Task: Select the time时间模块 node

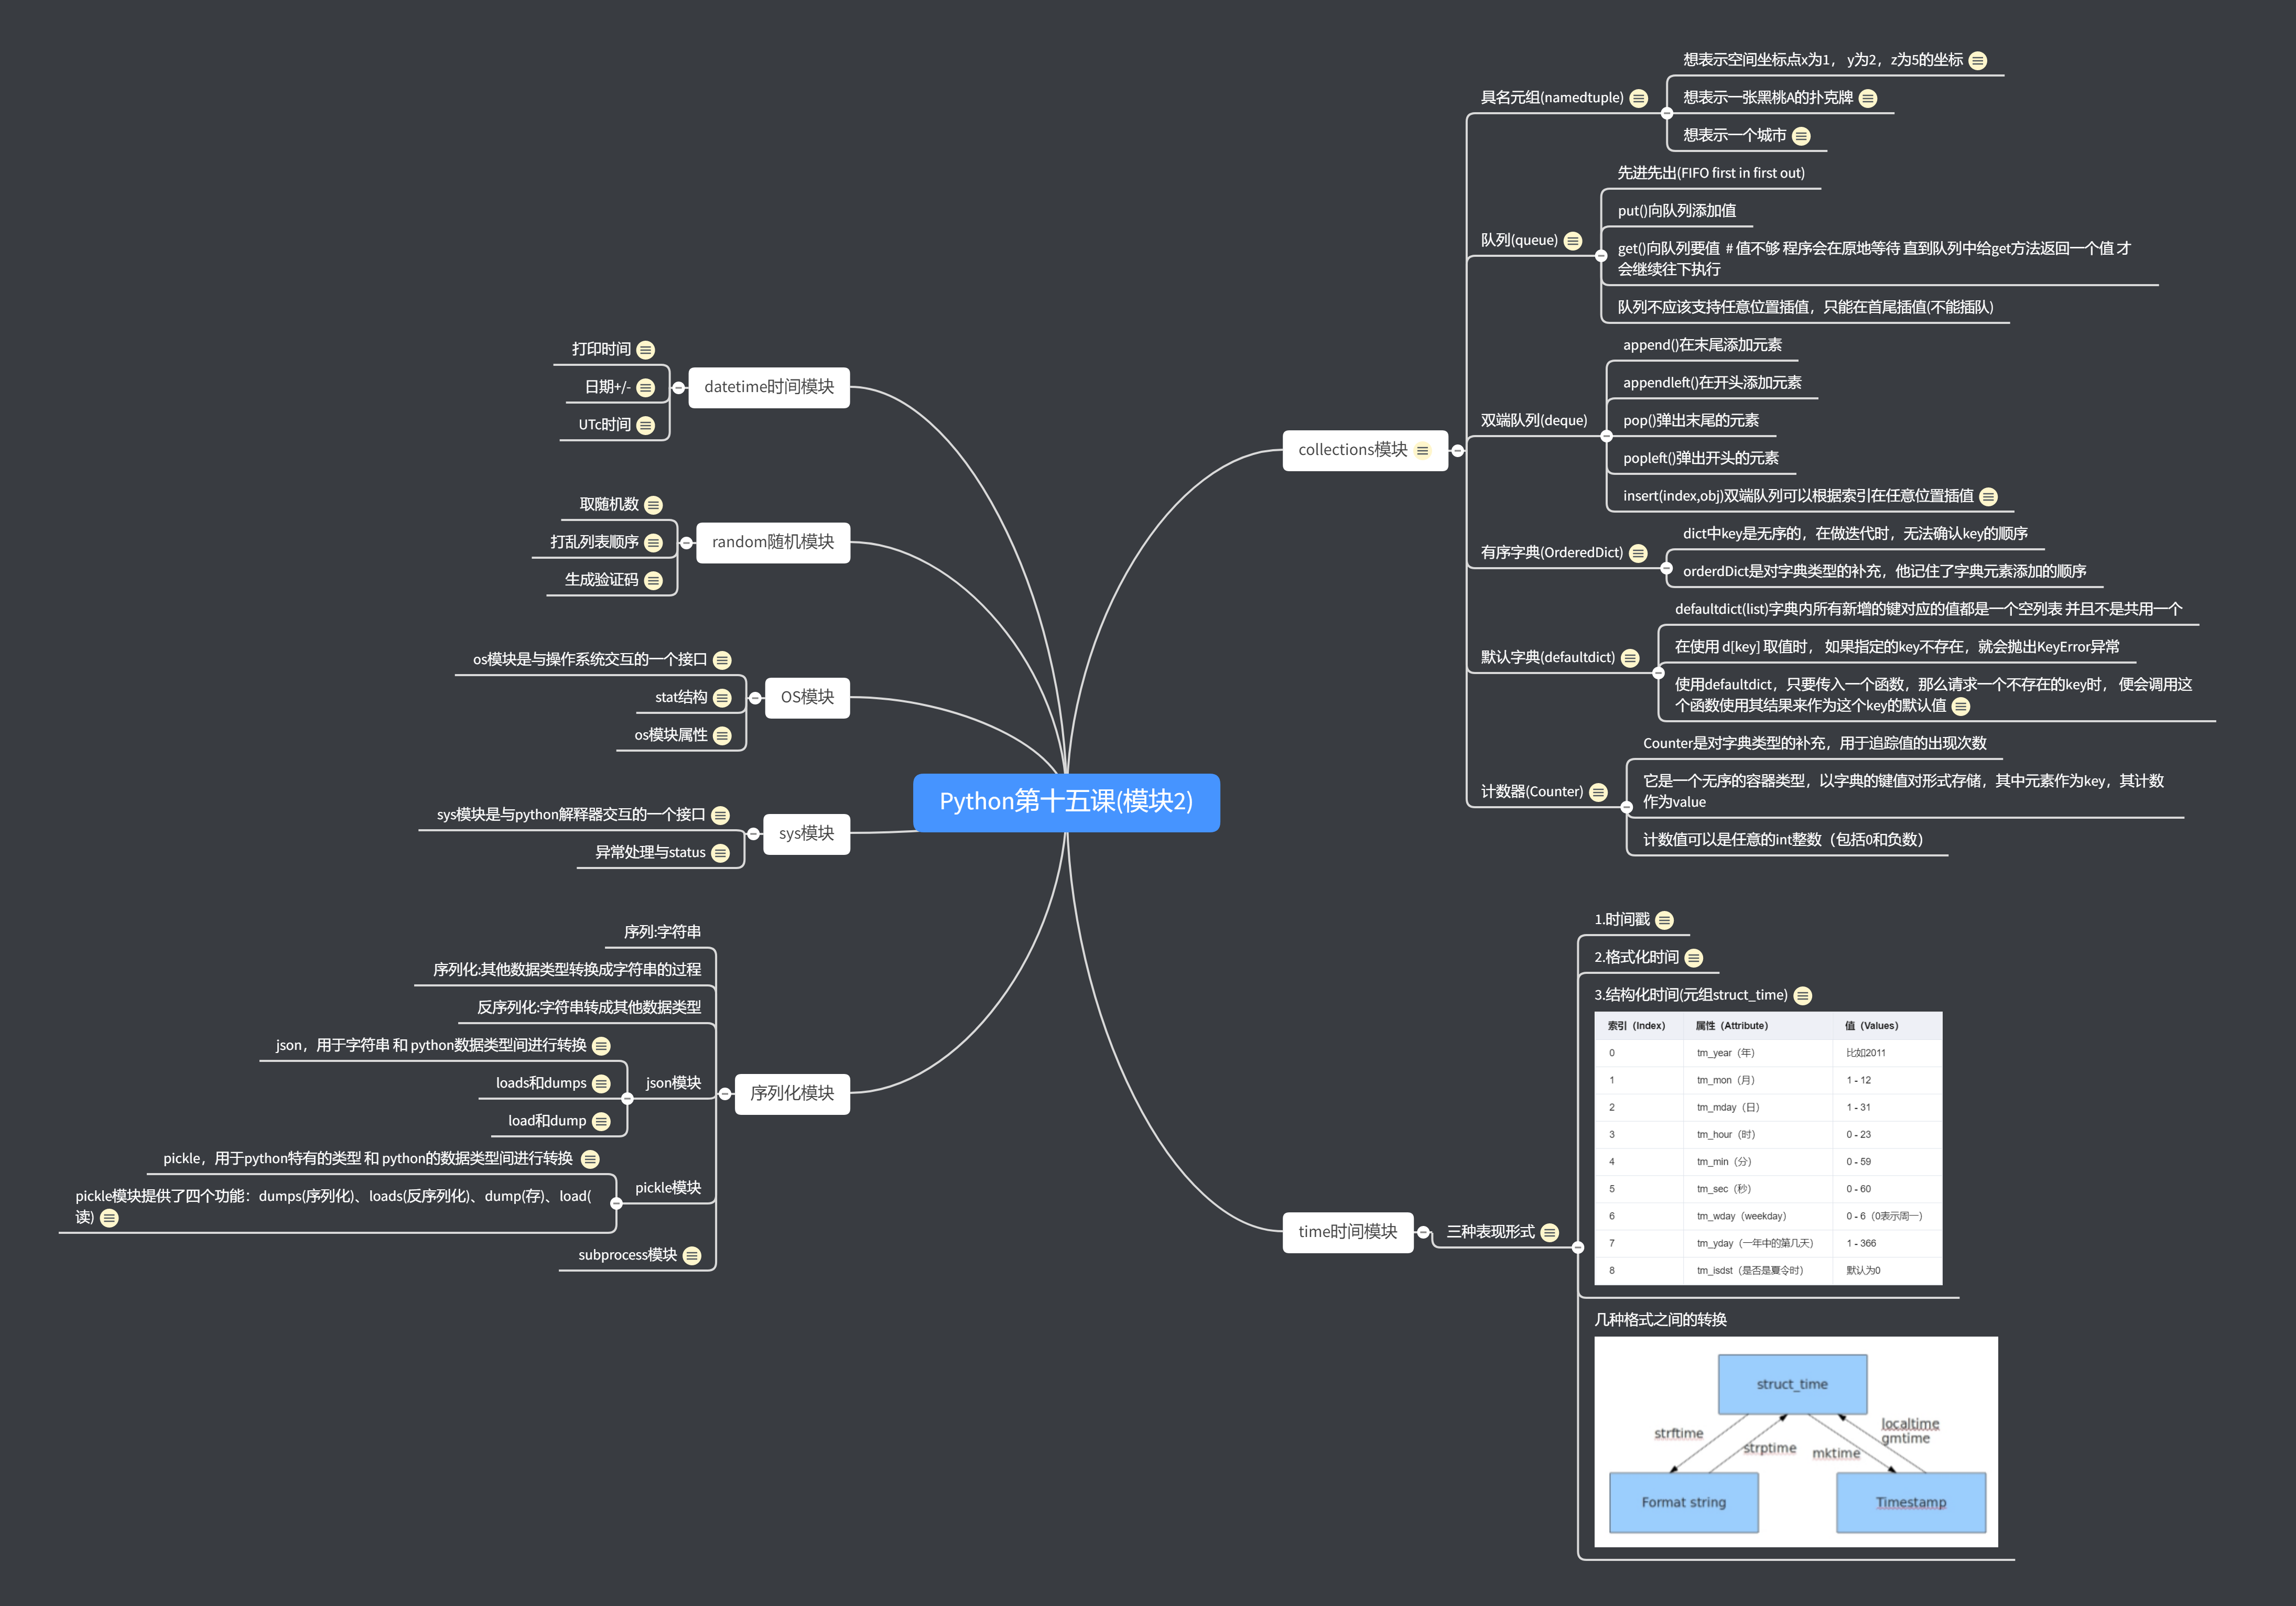Action: click(x=1348, y=1232)
